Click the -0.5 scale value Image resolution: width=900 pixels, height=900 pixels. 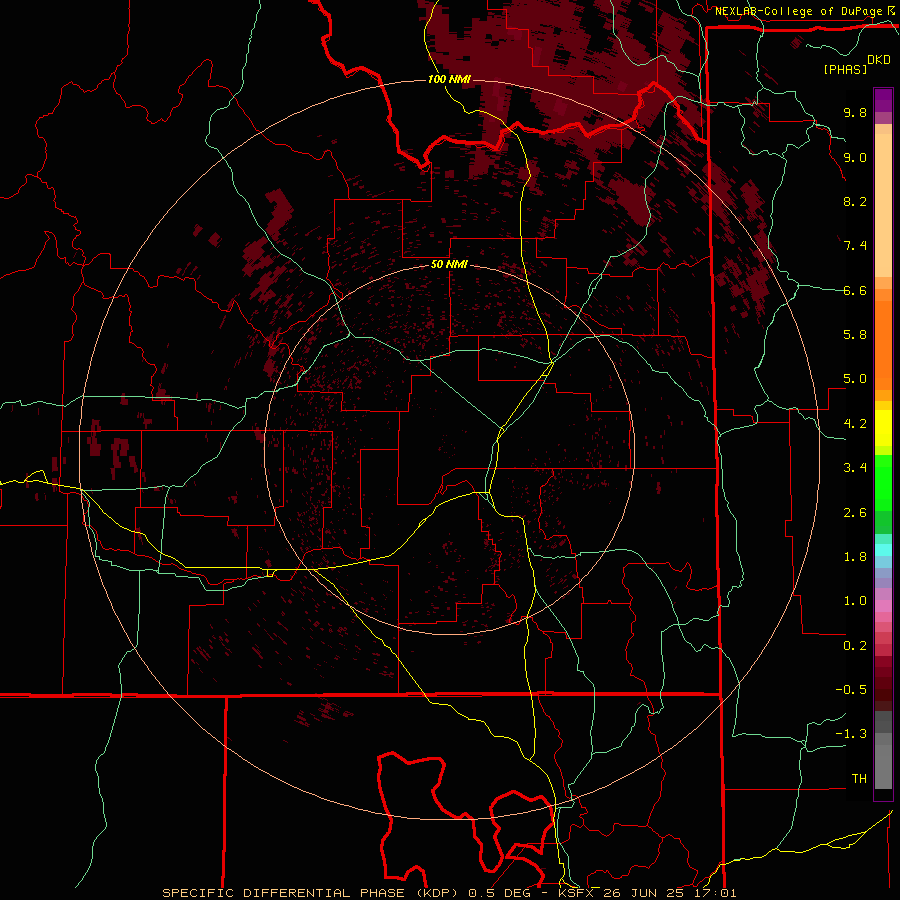pos(851,690)
